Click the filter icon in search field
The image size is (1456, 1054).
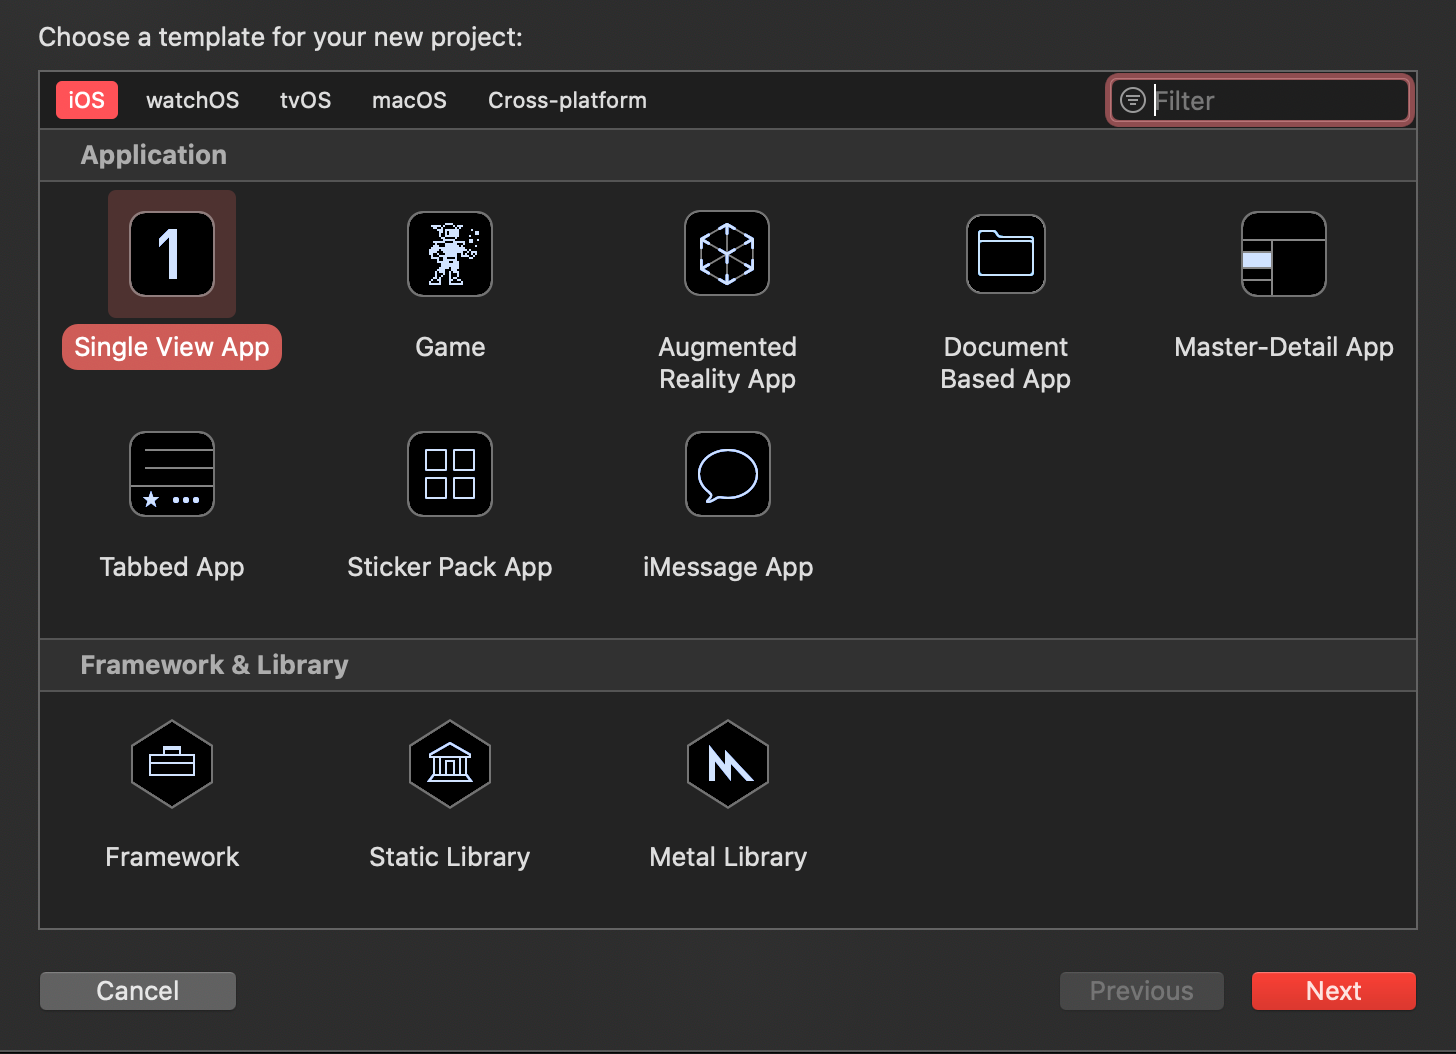1132,100
